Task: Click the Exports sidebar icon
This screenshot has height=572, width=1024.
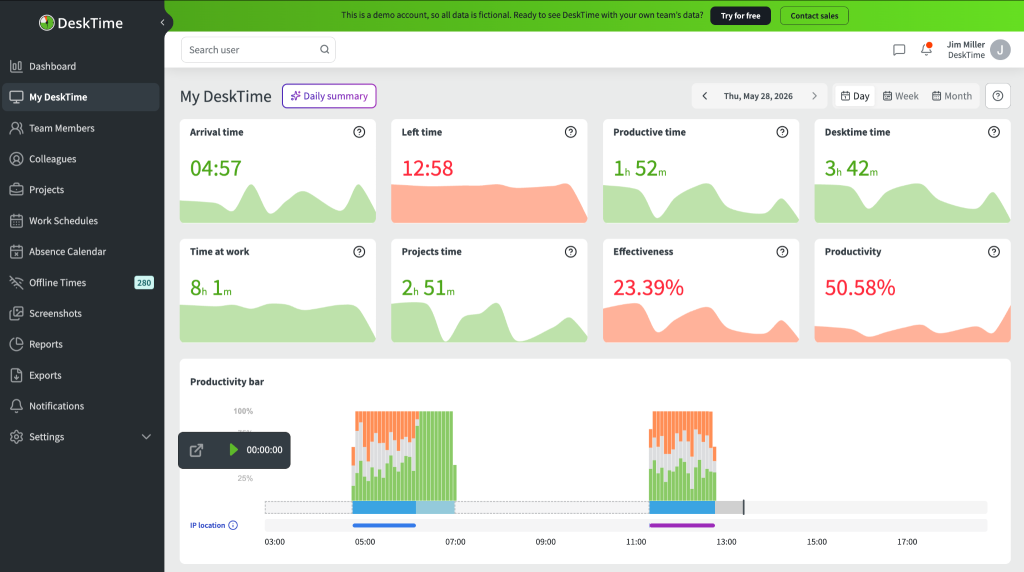Action: pyautogui.click(x=16, y=375)
